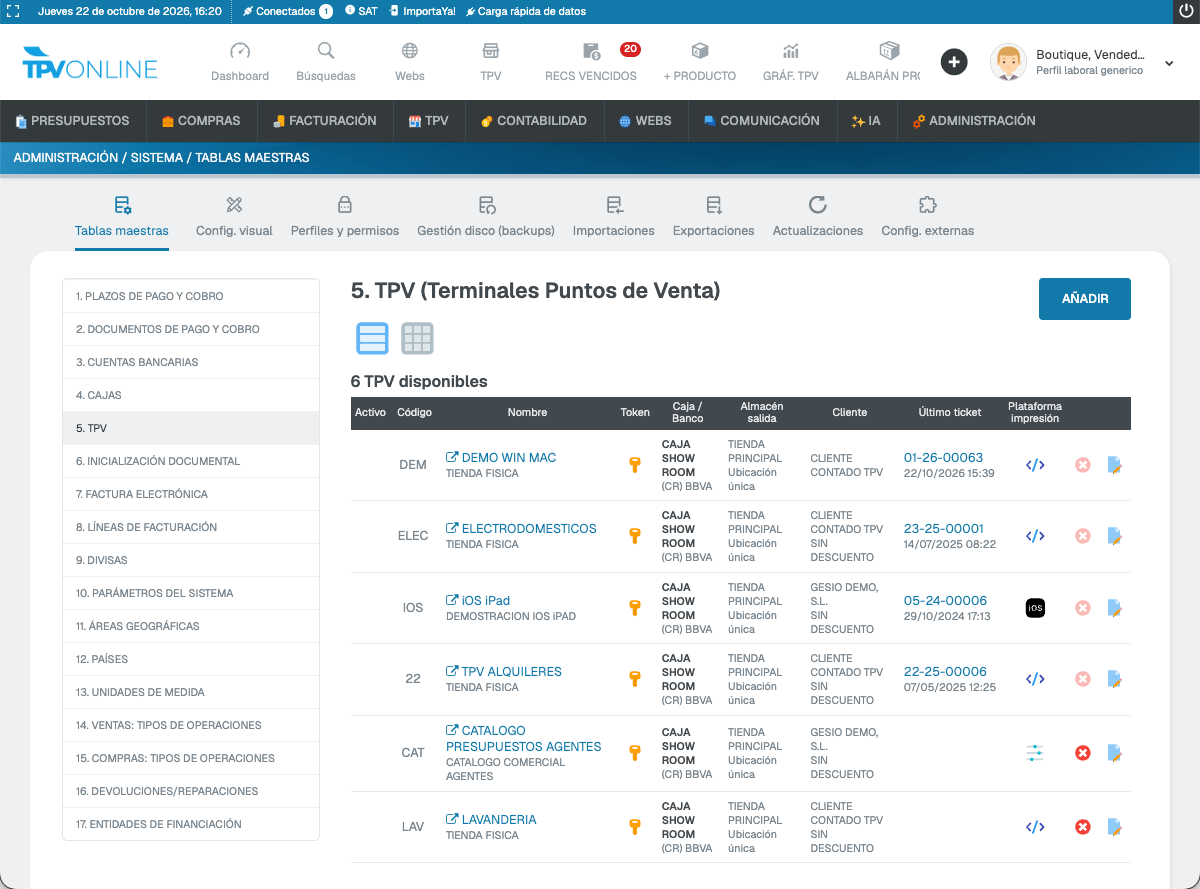Click the iOS platform icon for iOS iPad
1200x889 pixels.
1035,608
